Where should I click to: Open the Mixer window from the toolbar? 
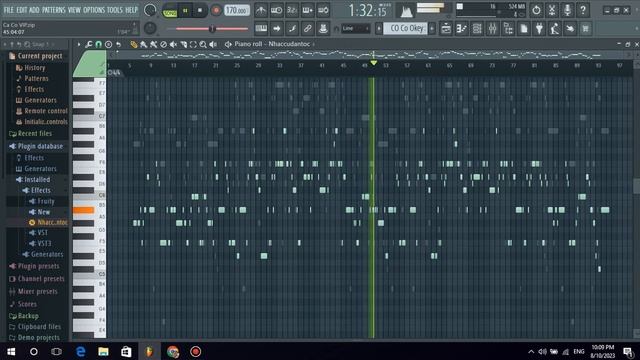pos(493,28)
